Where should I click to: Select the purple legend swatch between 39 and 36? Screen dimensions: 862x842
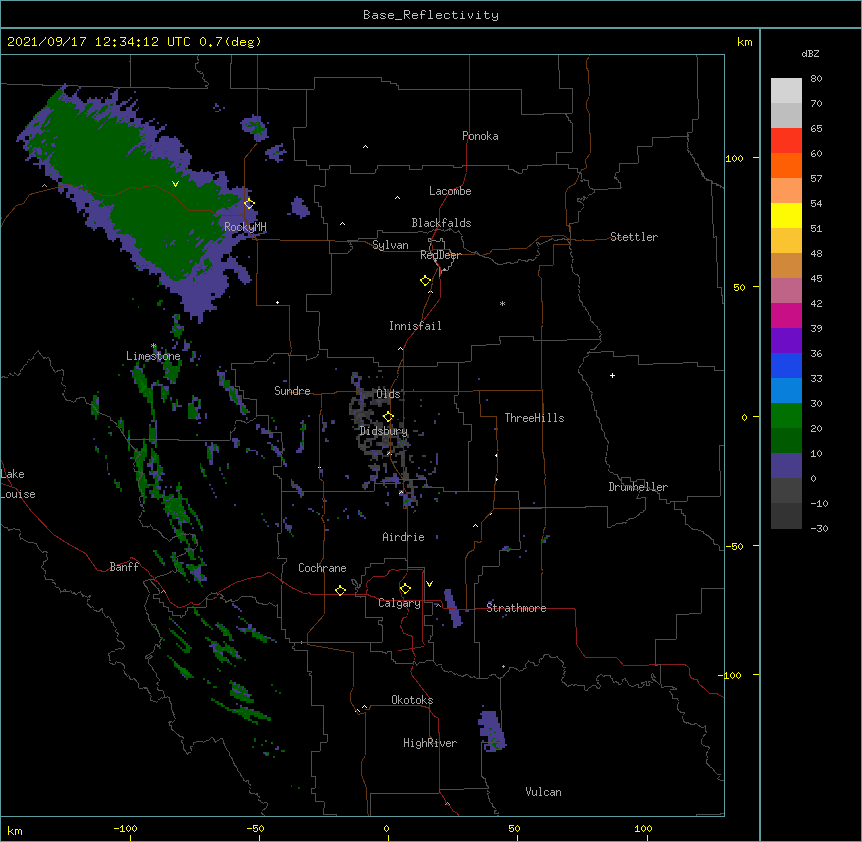coord(786,341)
